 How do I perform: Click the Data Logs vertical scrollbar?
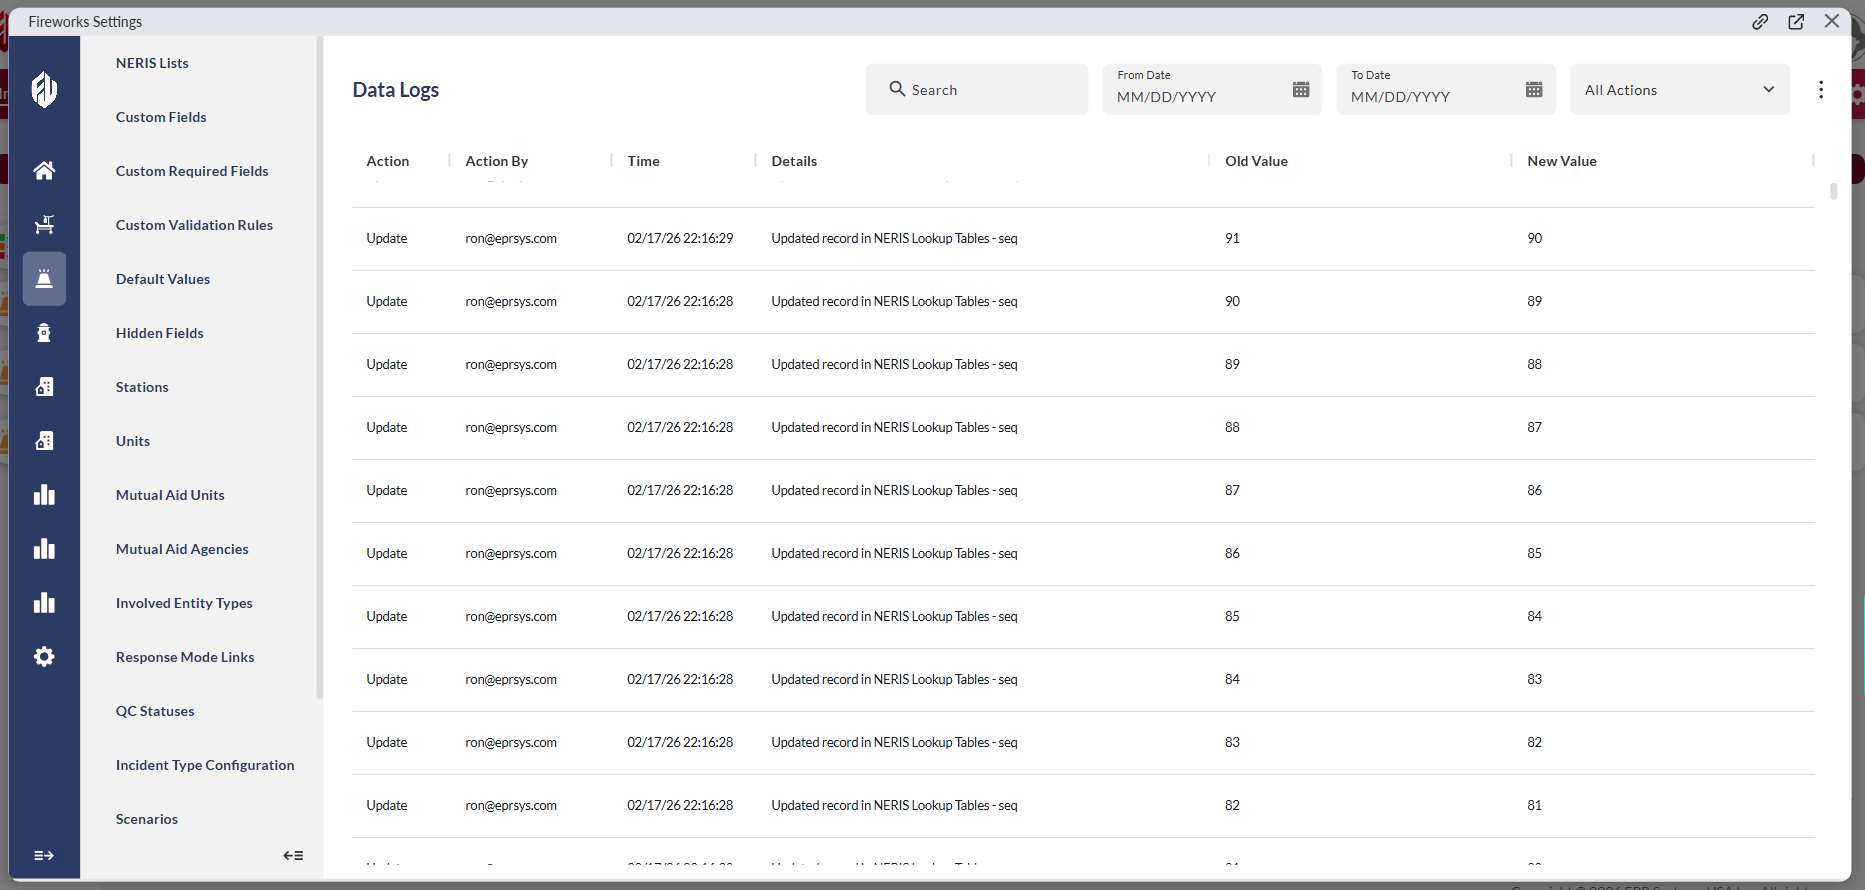point(1833,191)
